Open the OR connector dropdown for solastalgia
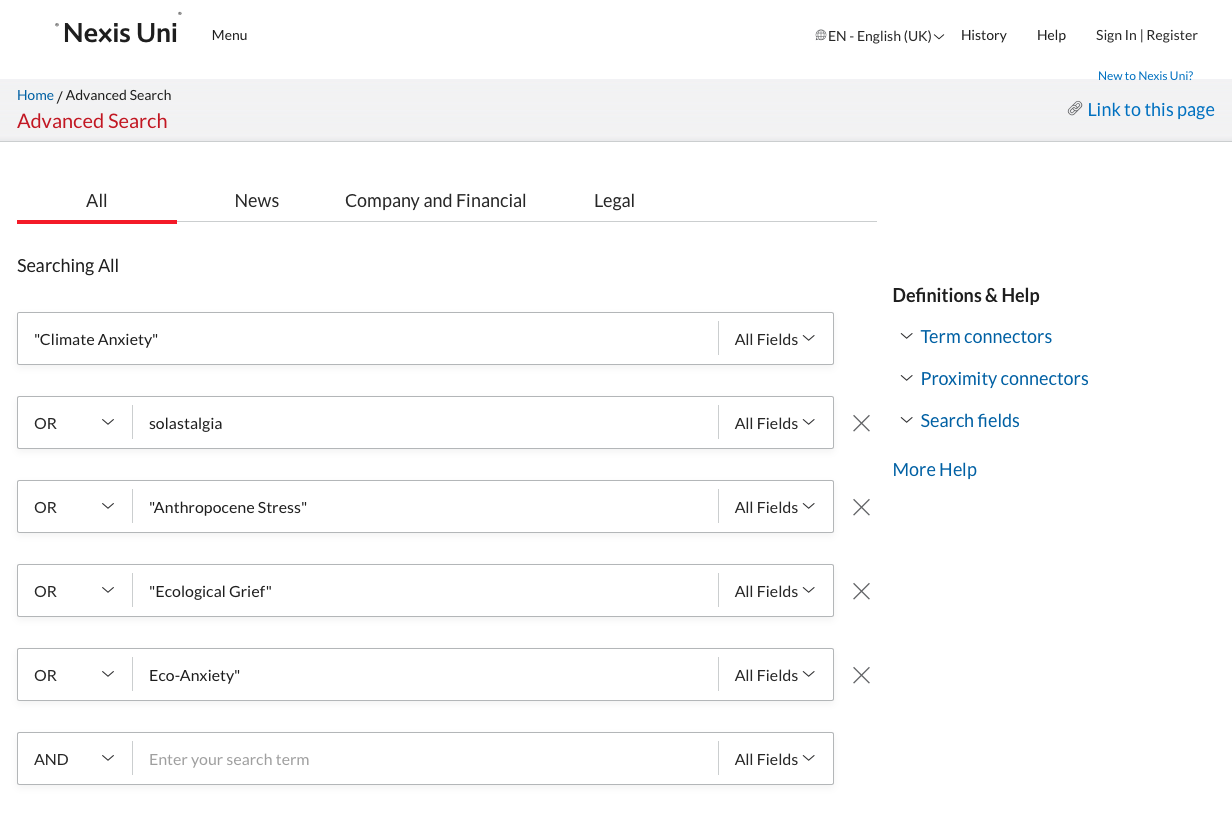 click(x=75, y=423)
